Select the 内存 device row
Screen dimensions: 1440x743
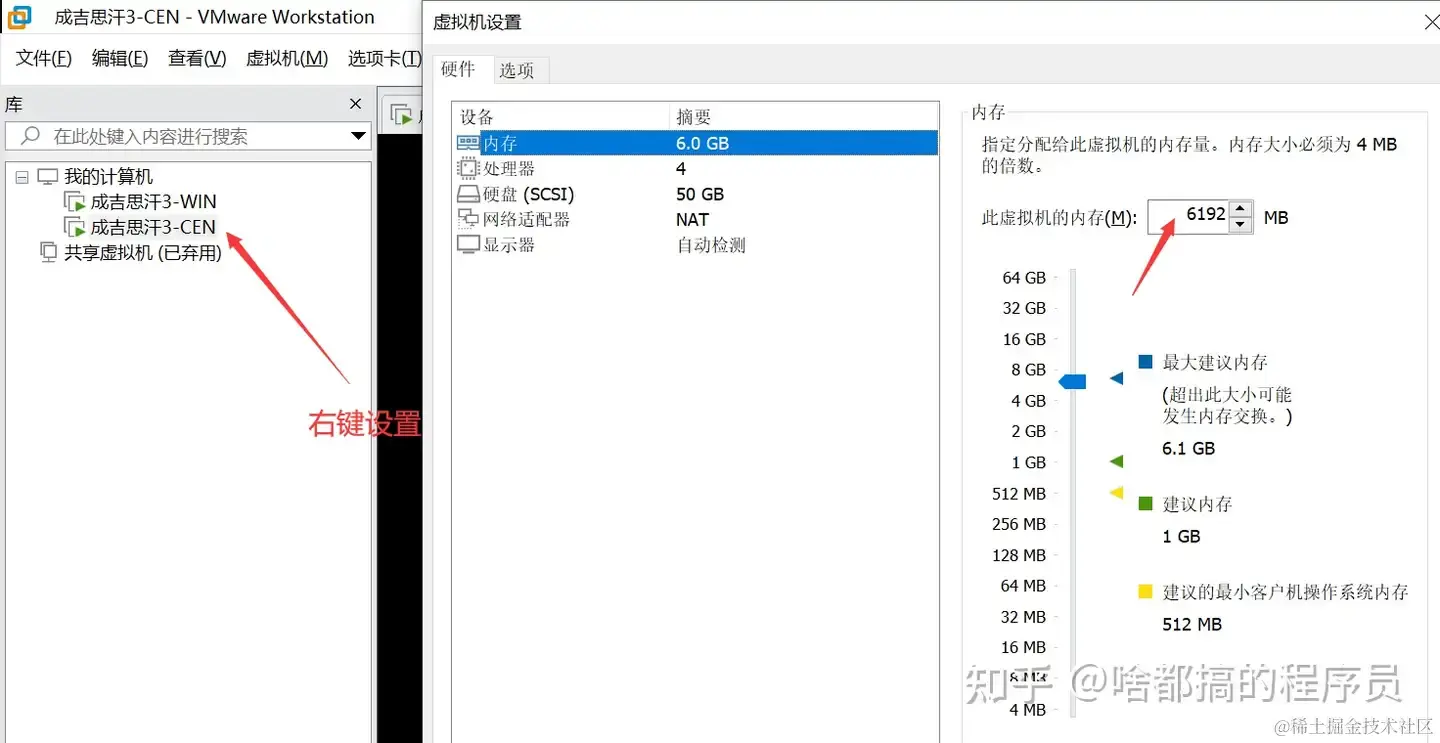[697, 143]
